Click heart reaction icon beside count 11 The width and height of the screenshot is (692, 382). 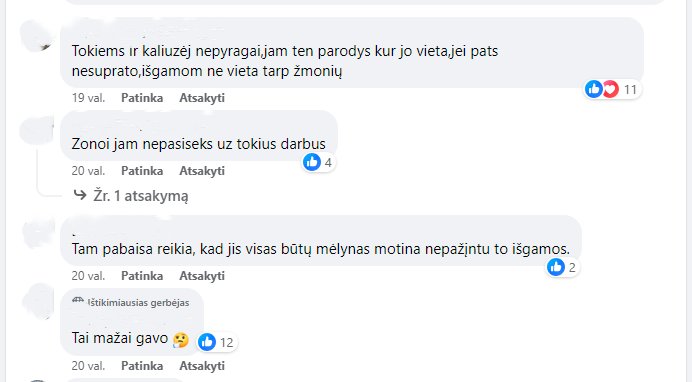(611, 89)
